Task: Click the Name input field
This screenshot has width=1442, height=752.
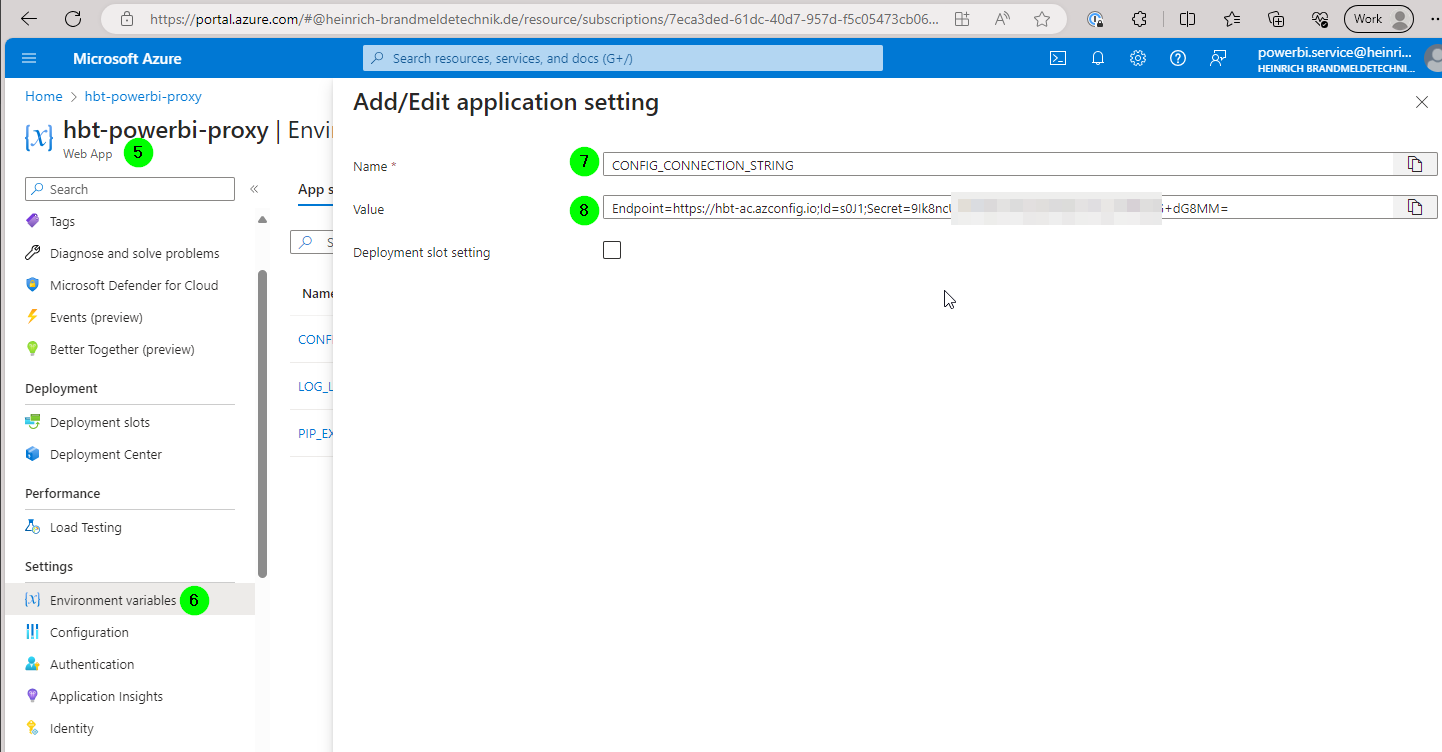Action: 998,164
